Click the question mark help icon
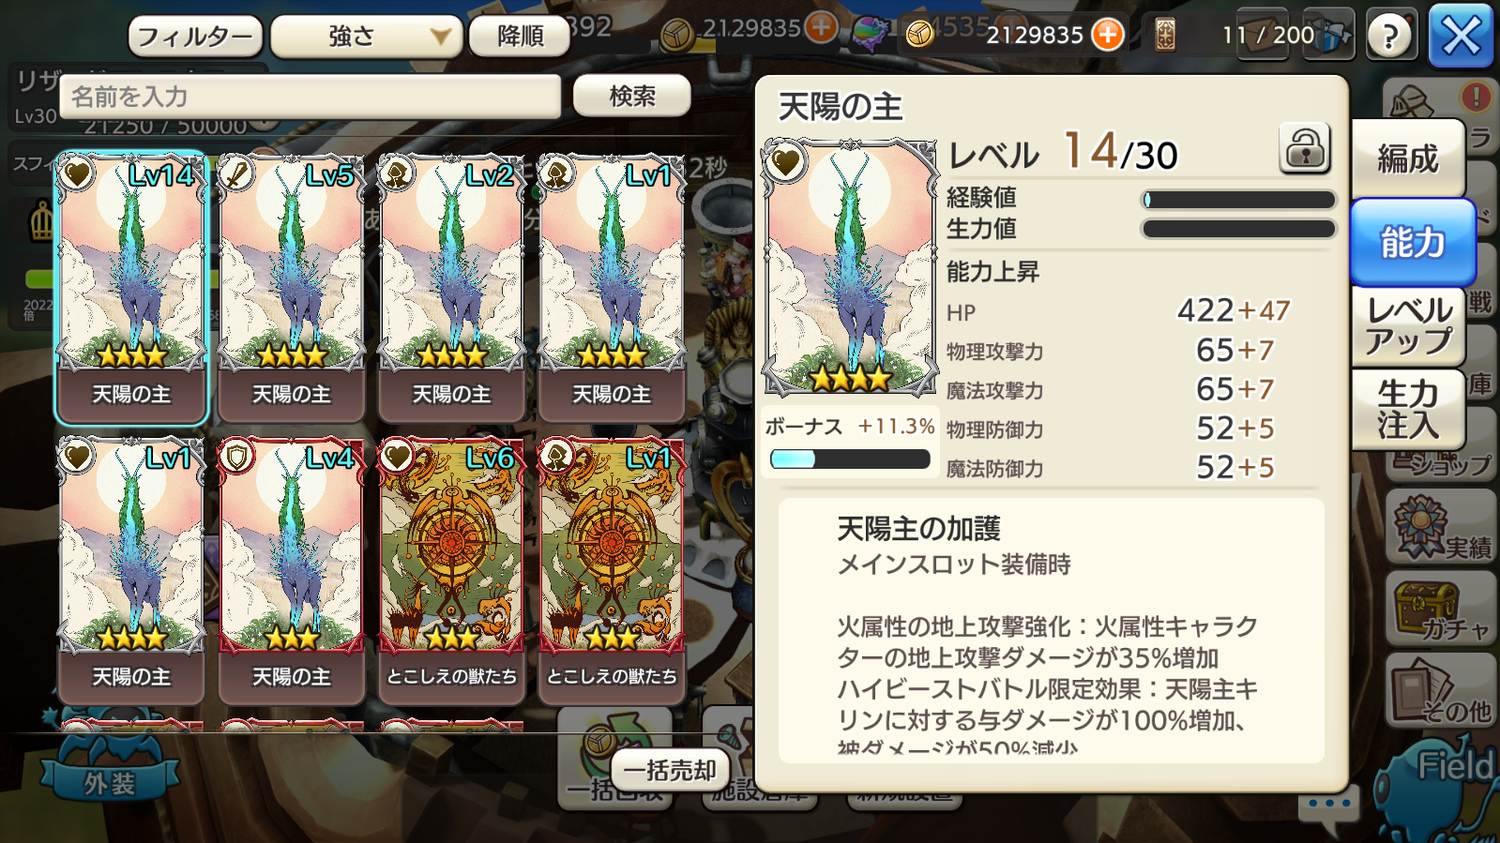 pos(1390,36)
